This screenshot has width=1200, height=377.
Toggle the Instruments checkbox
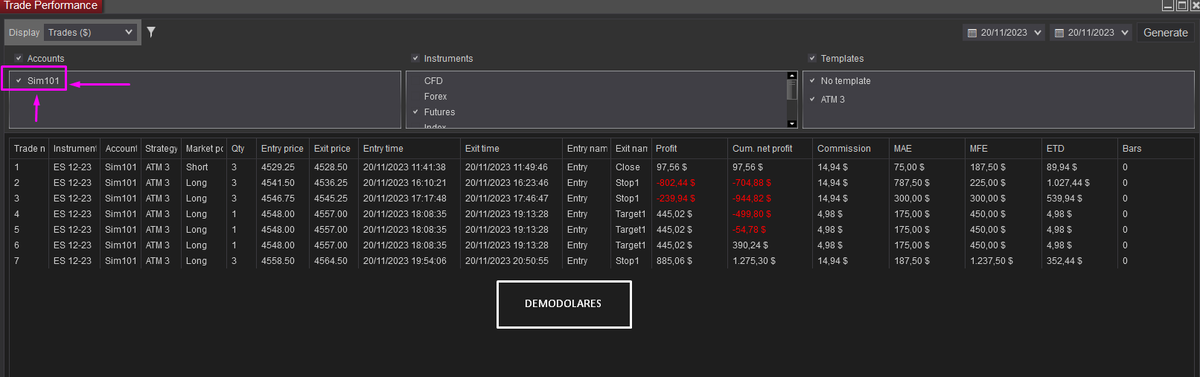(415, 59)
